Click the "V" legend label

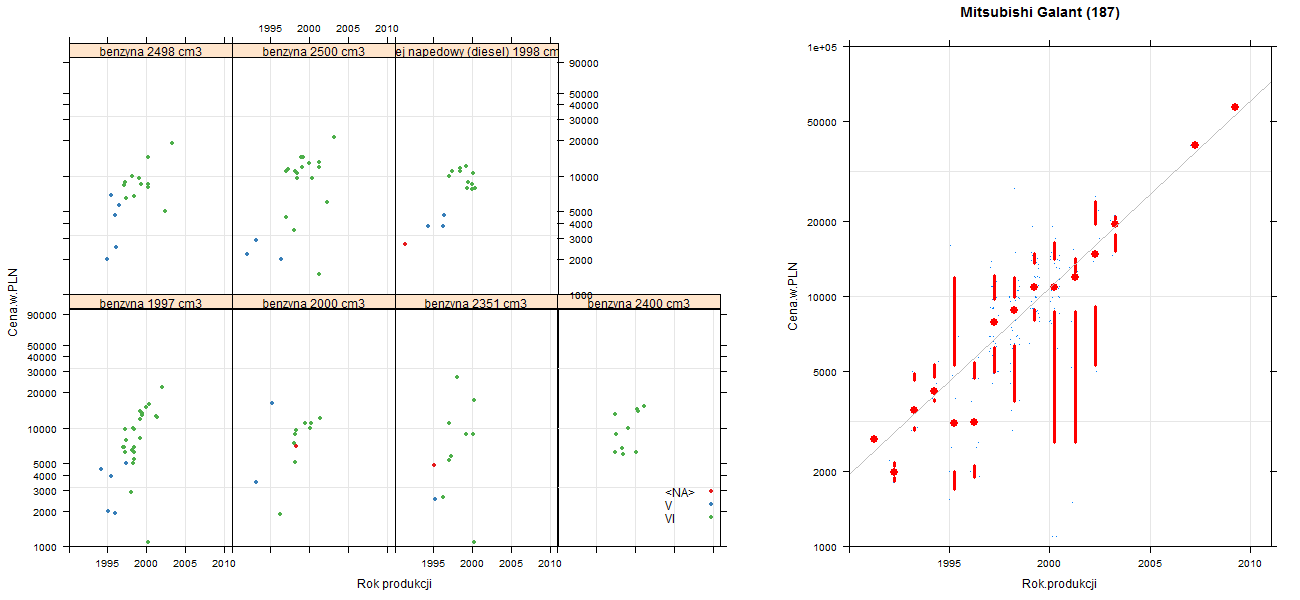(669, 505)
